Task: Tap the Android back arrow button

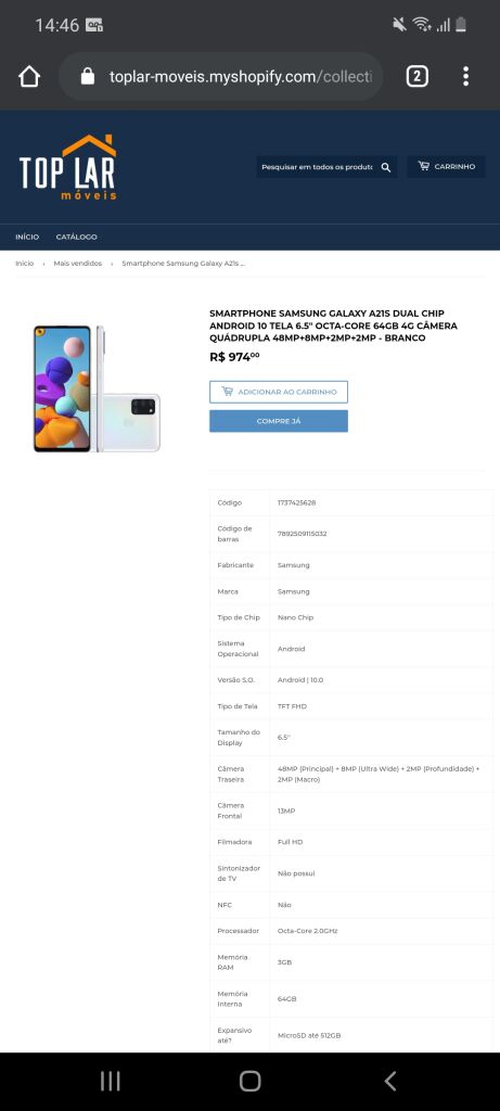Action: (390, 1081)
